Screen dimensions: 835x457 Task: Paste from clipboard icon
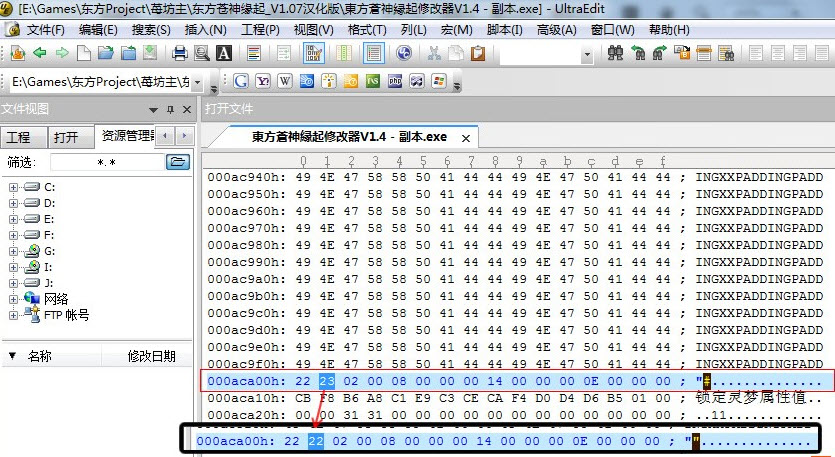478,53
